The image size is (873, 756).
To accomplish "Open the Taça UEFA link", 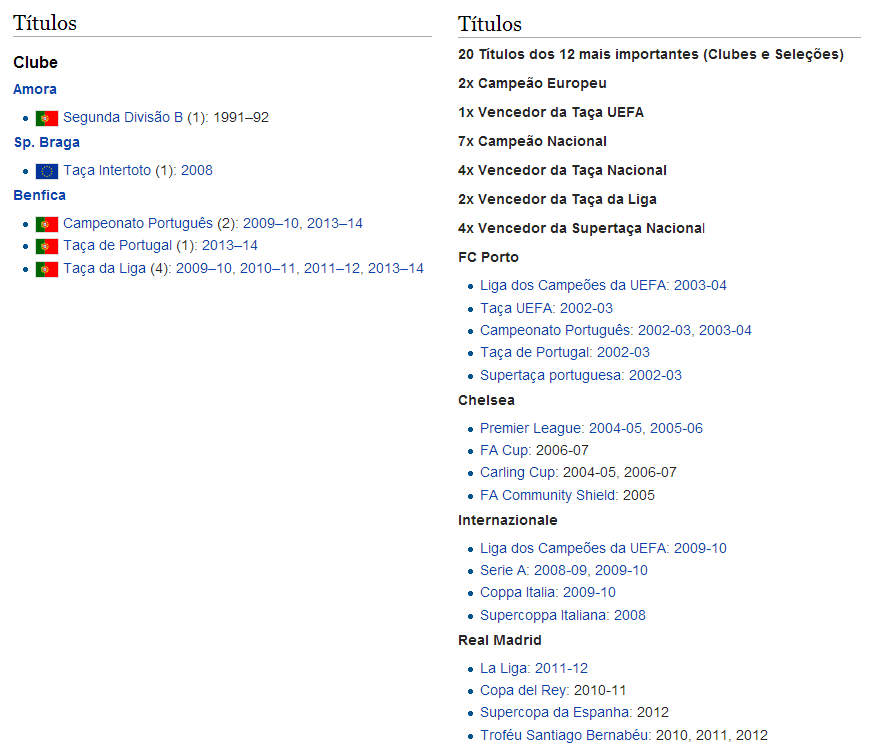I will 516,308.
